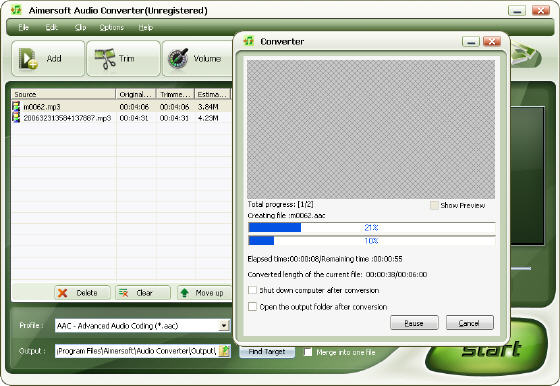The height and width of the screenshot is (386, 560).
Task: Click the preview seek slider in main window
Action: click(x=521, y=268)
